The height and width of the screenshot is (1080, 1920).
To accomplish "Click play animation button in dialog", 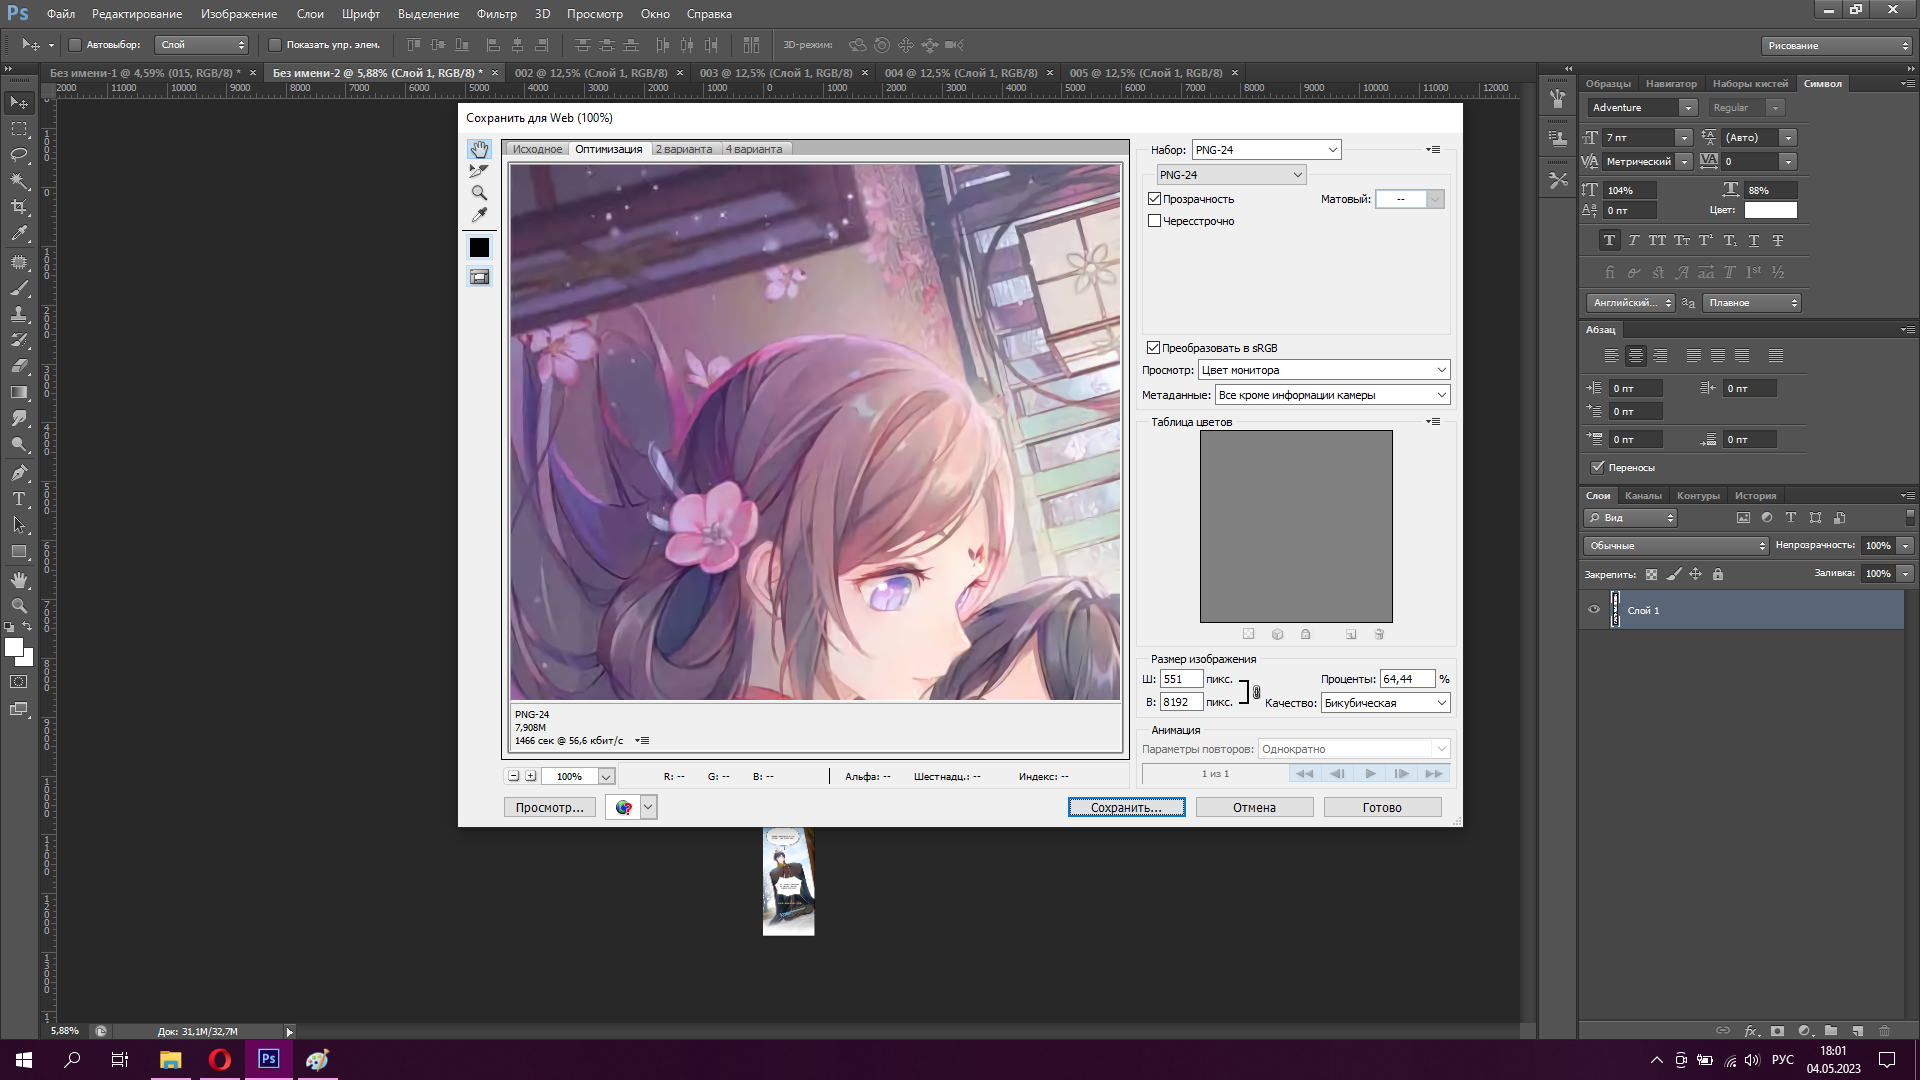I will (x=1370, y=774).
